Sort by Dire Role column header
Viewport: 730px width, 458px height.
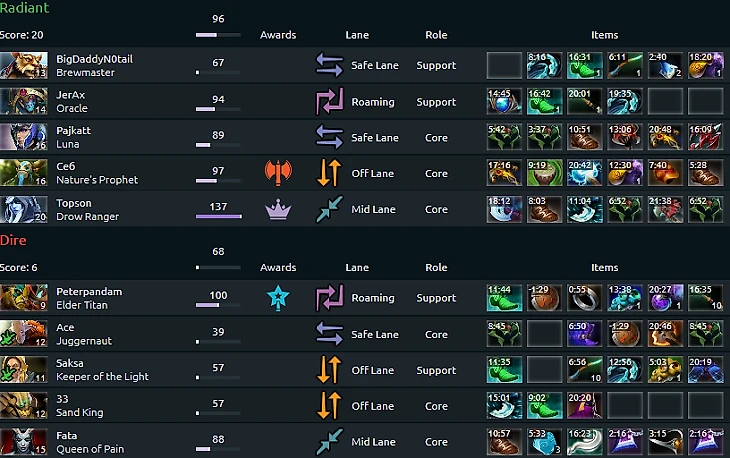coord(436,268)
